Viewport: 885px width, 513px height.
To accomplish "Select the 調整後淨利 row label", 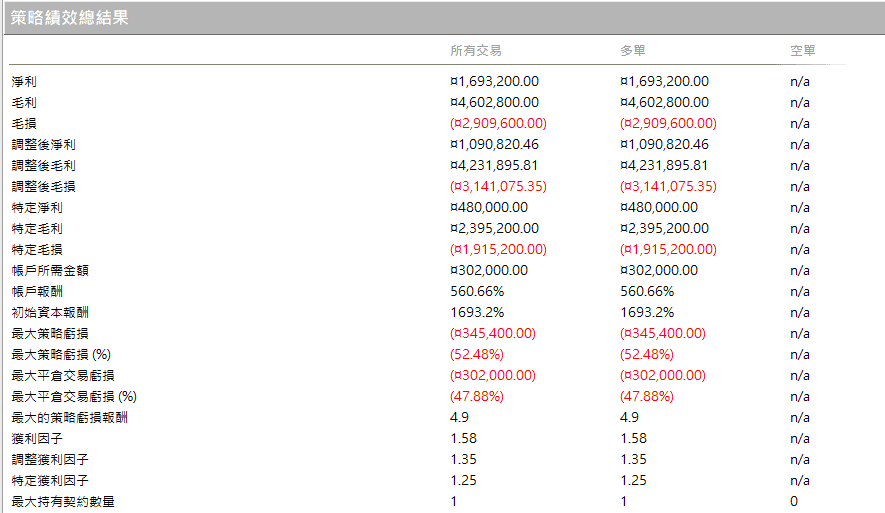I will point(43,144).
